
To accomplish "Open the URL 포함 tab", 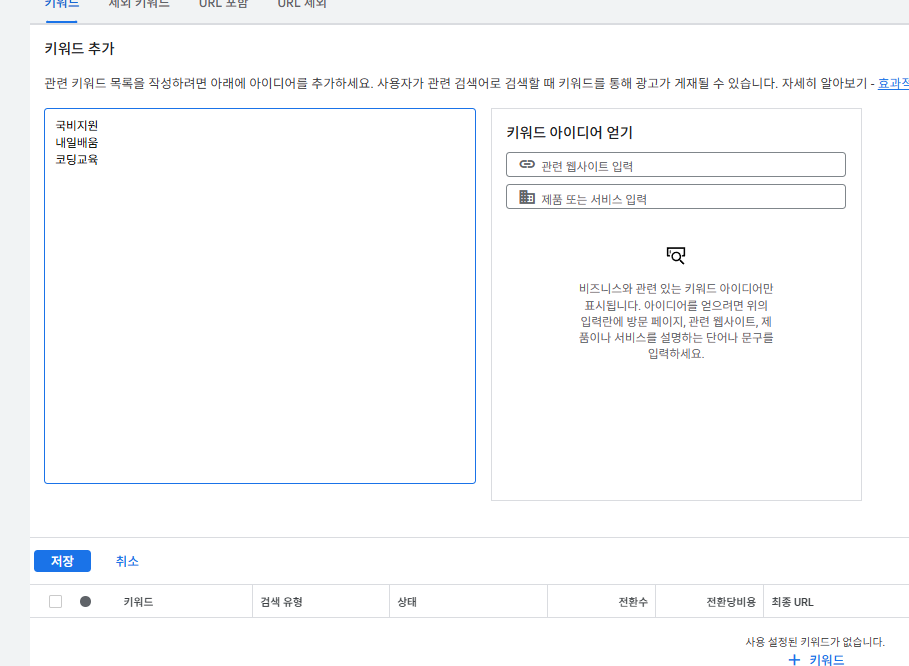I will click(x=223, y=5).
